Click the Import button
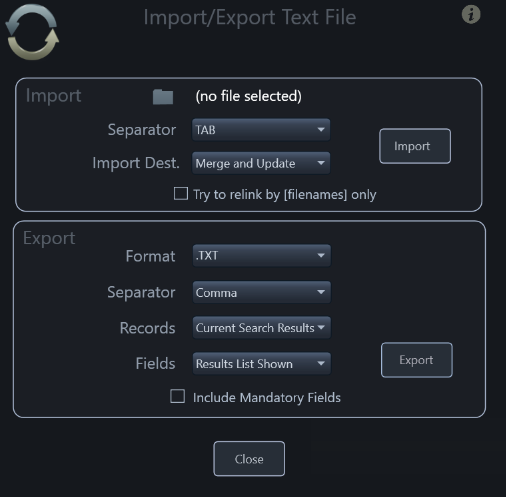 (415, 146)
